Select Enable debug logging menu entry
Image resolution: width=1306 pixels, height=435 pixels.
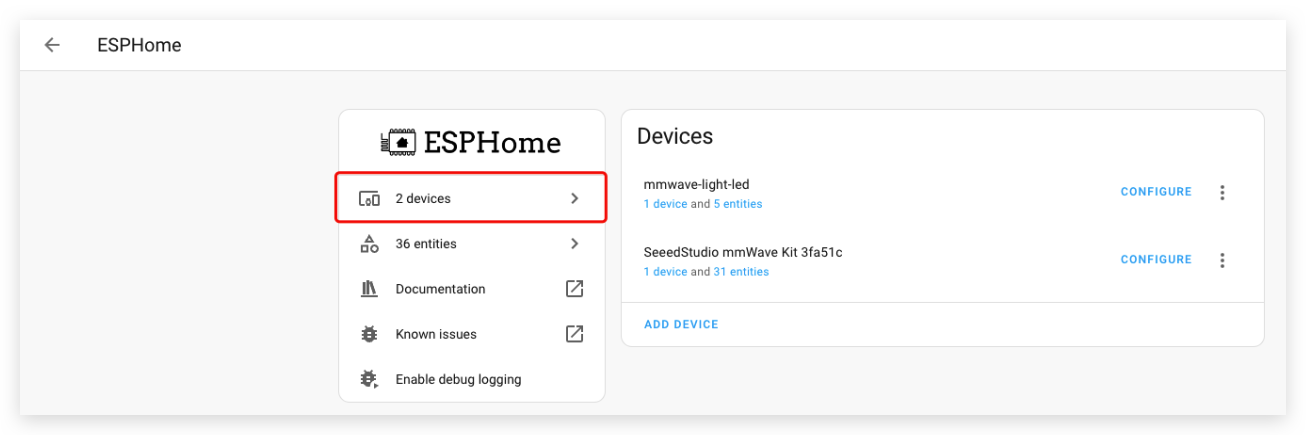472,379
